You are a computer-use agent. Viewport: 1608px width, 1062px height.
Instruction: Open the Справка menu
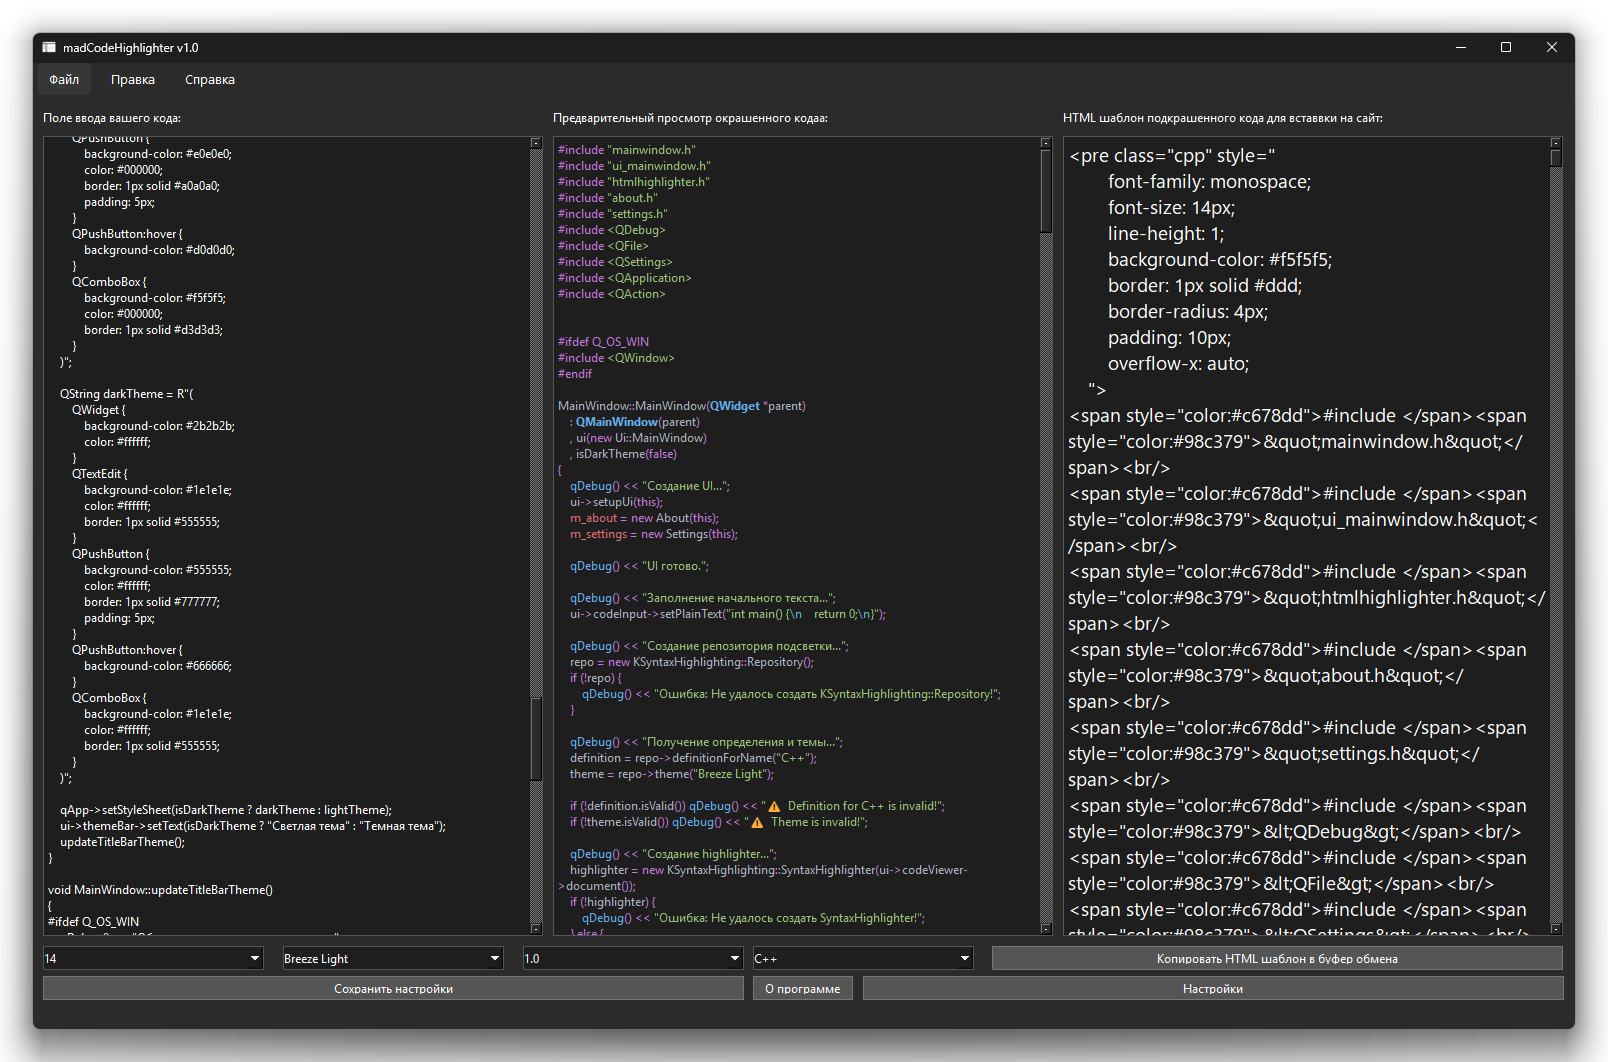click(x=210, y=80)
